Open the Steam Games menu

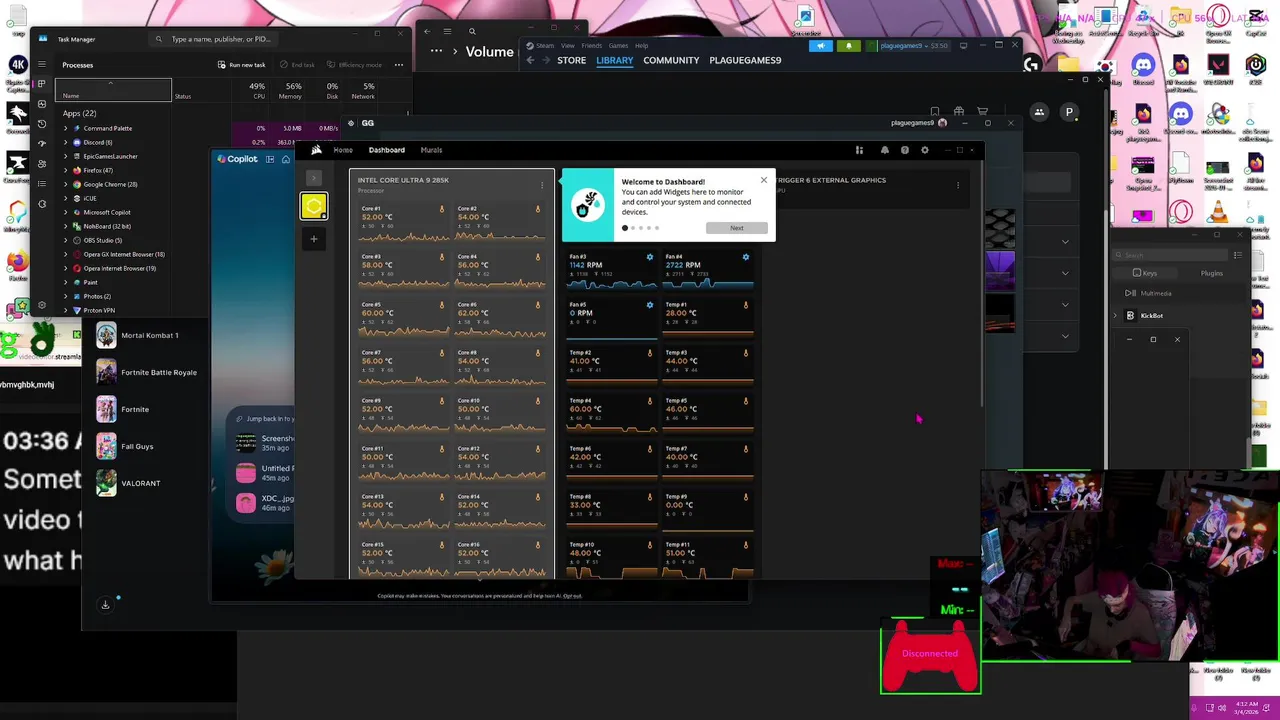pos(618,45)
